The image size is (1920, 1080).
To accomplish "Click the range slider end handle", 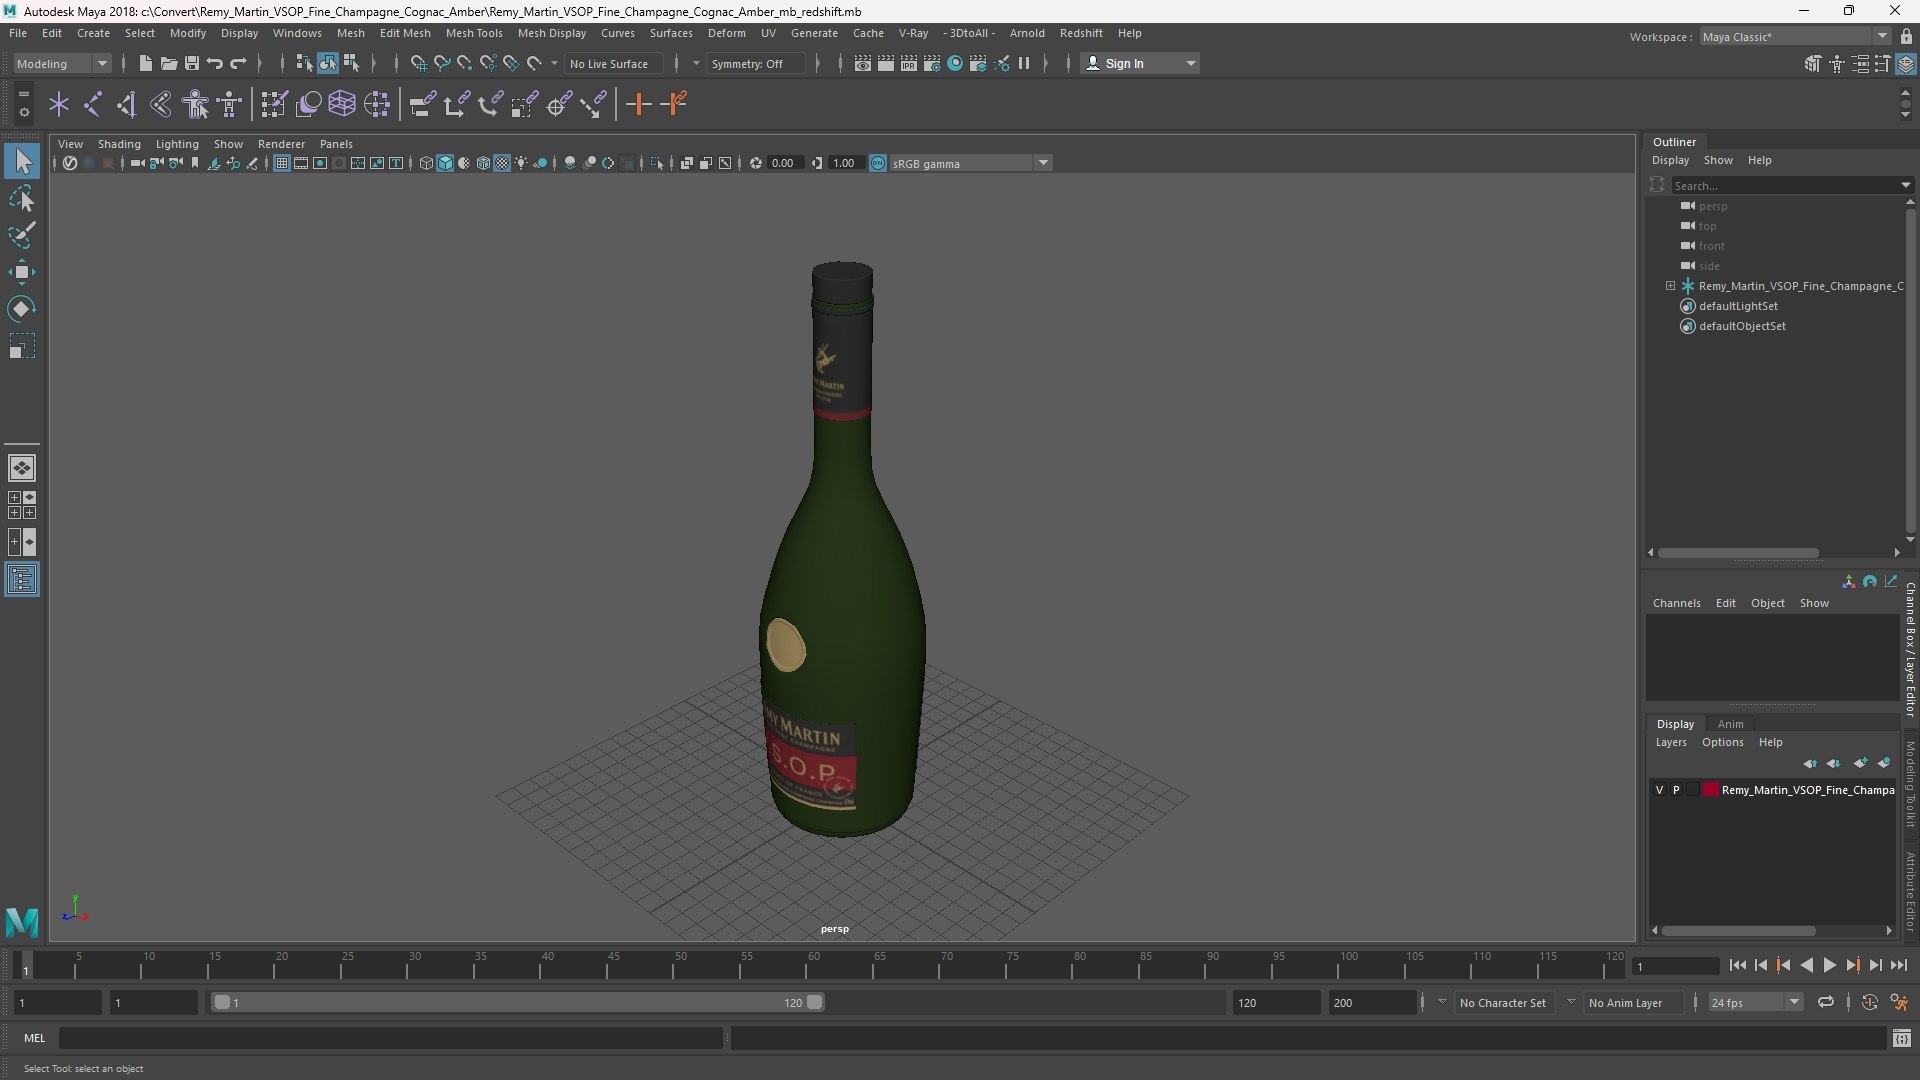I will pos(815,1002).
